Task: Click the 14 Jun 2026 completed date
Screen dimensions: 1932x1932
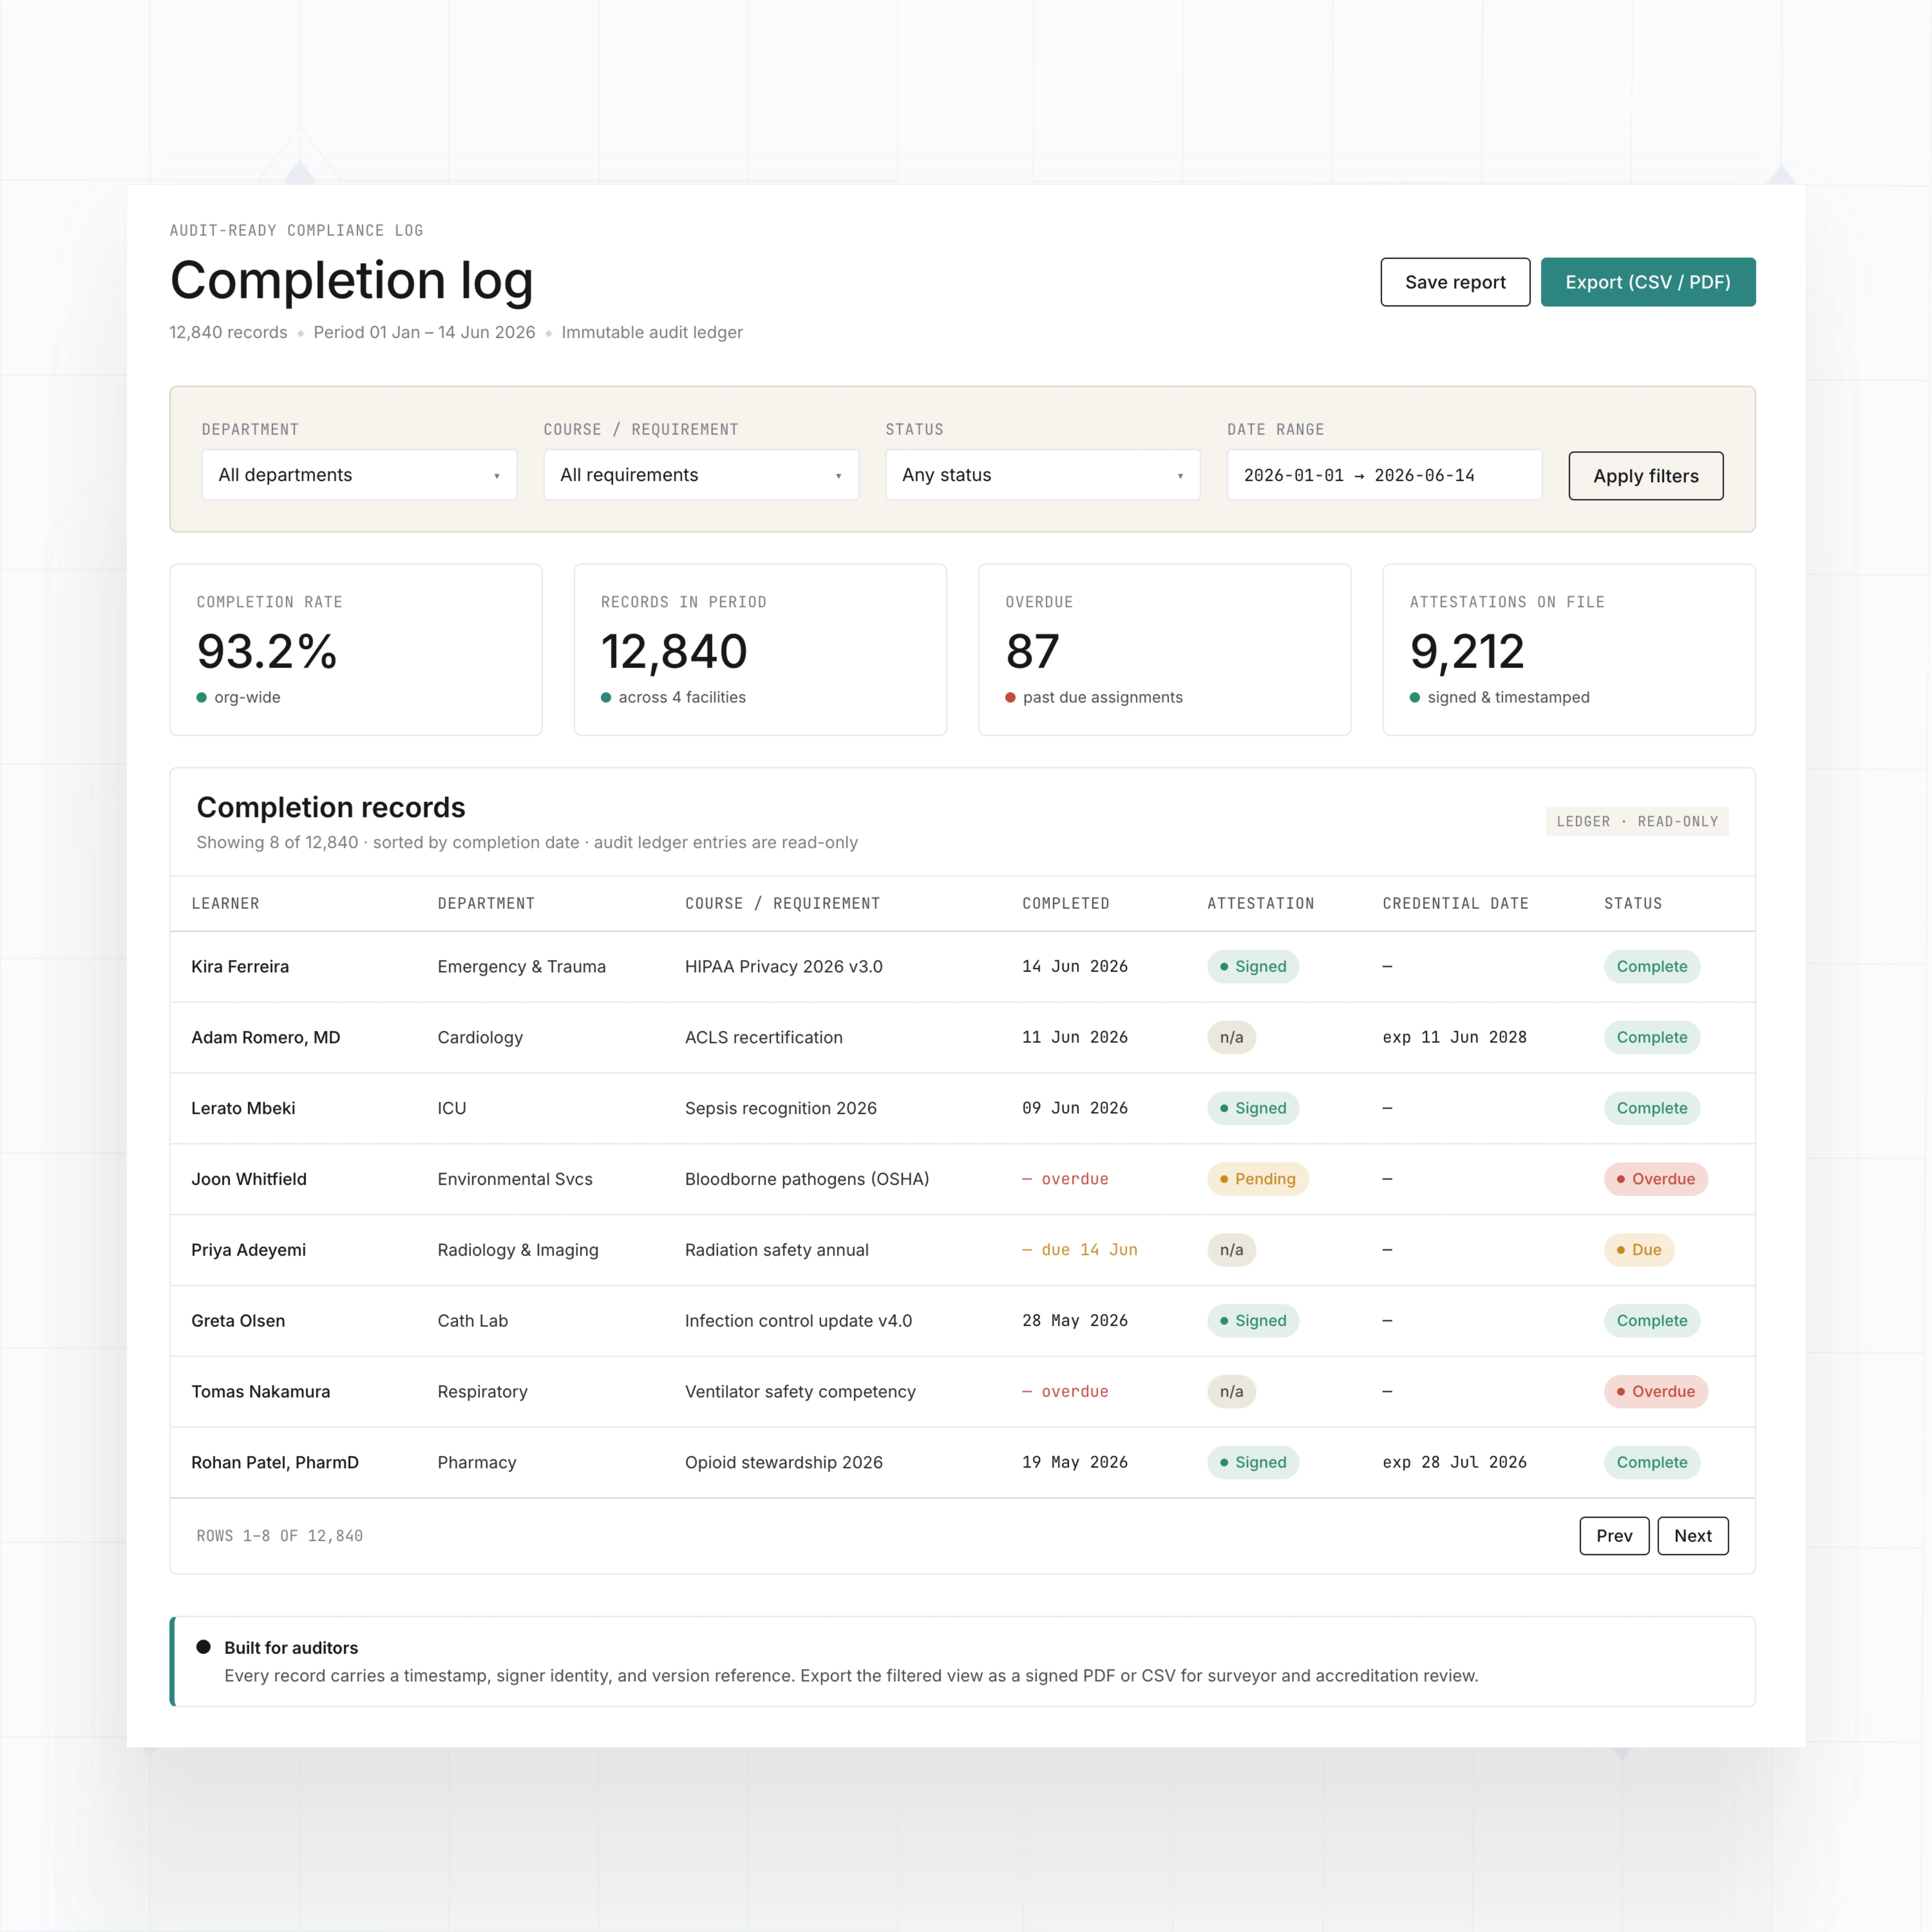Action: click(x=1075, y=967)
